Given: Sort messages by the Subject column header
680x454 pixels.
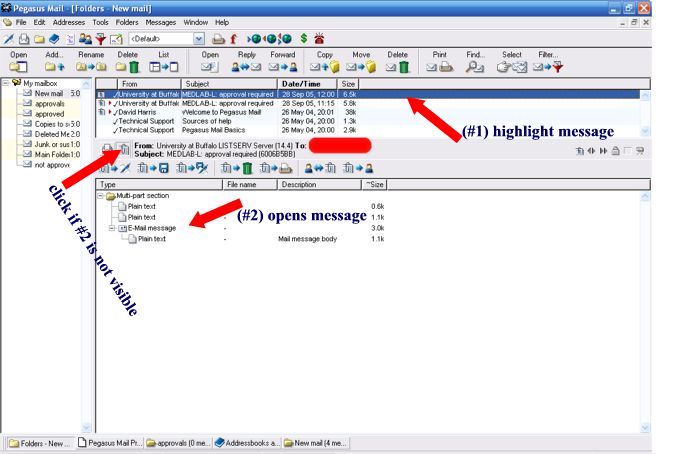Looking at the screenshot, I should click(229, 84).
